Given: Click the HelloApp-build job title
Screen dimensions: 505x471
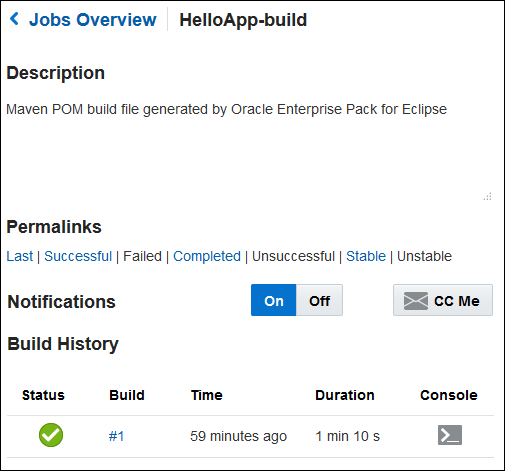Looking at the screenshot, I should 243,20.
